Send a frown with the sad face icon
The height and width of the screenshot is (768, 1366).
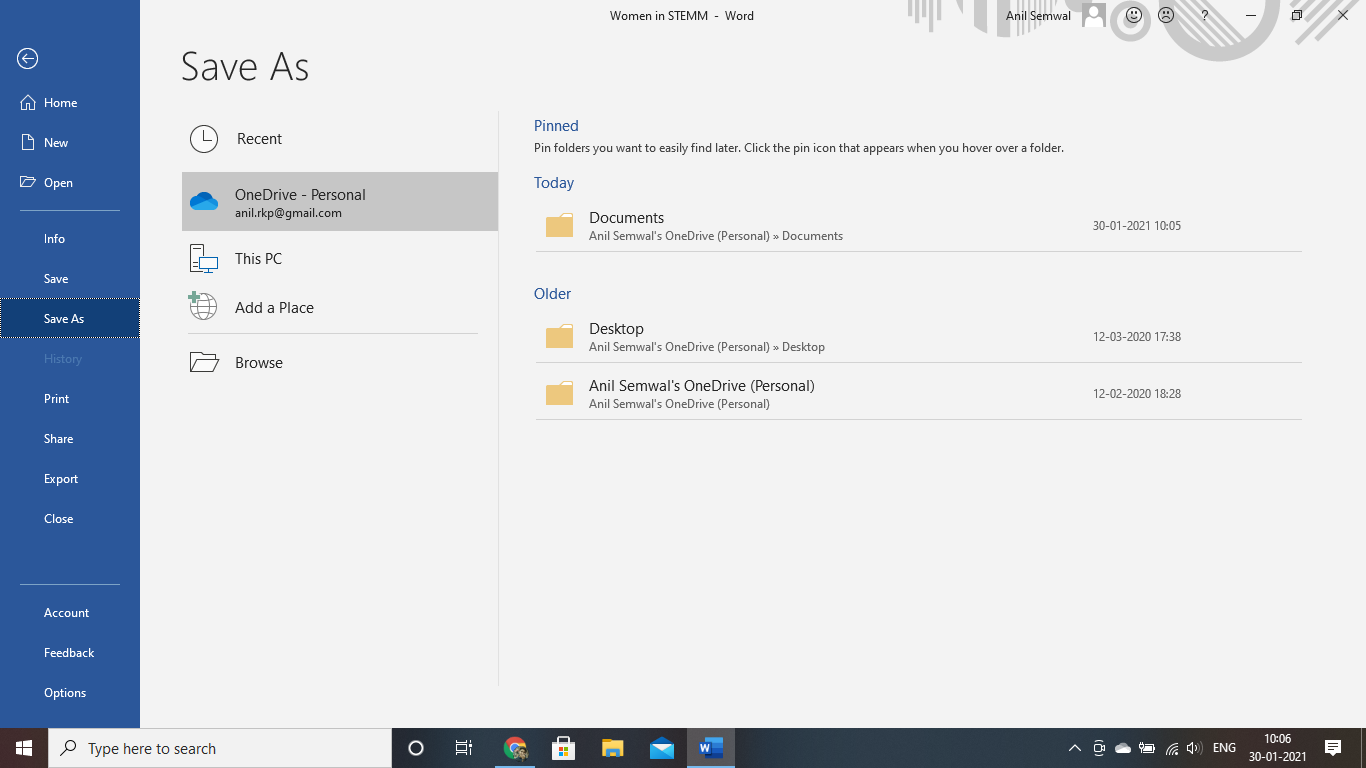coord(1166,15)
